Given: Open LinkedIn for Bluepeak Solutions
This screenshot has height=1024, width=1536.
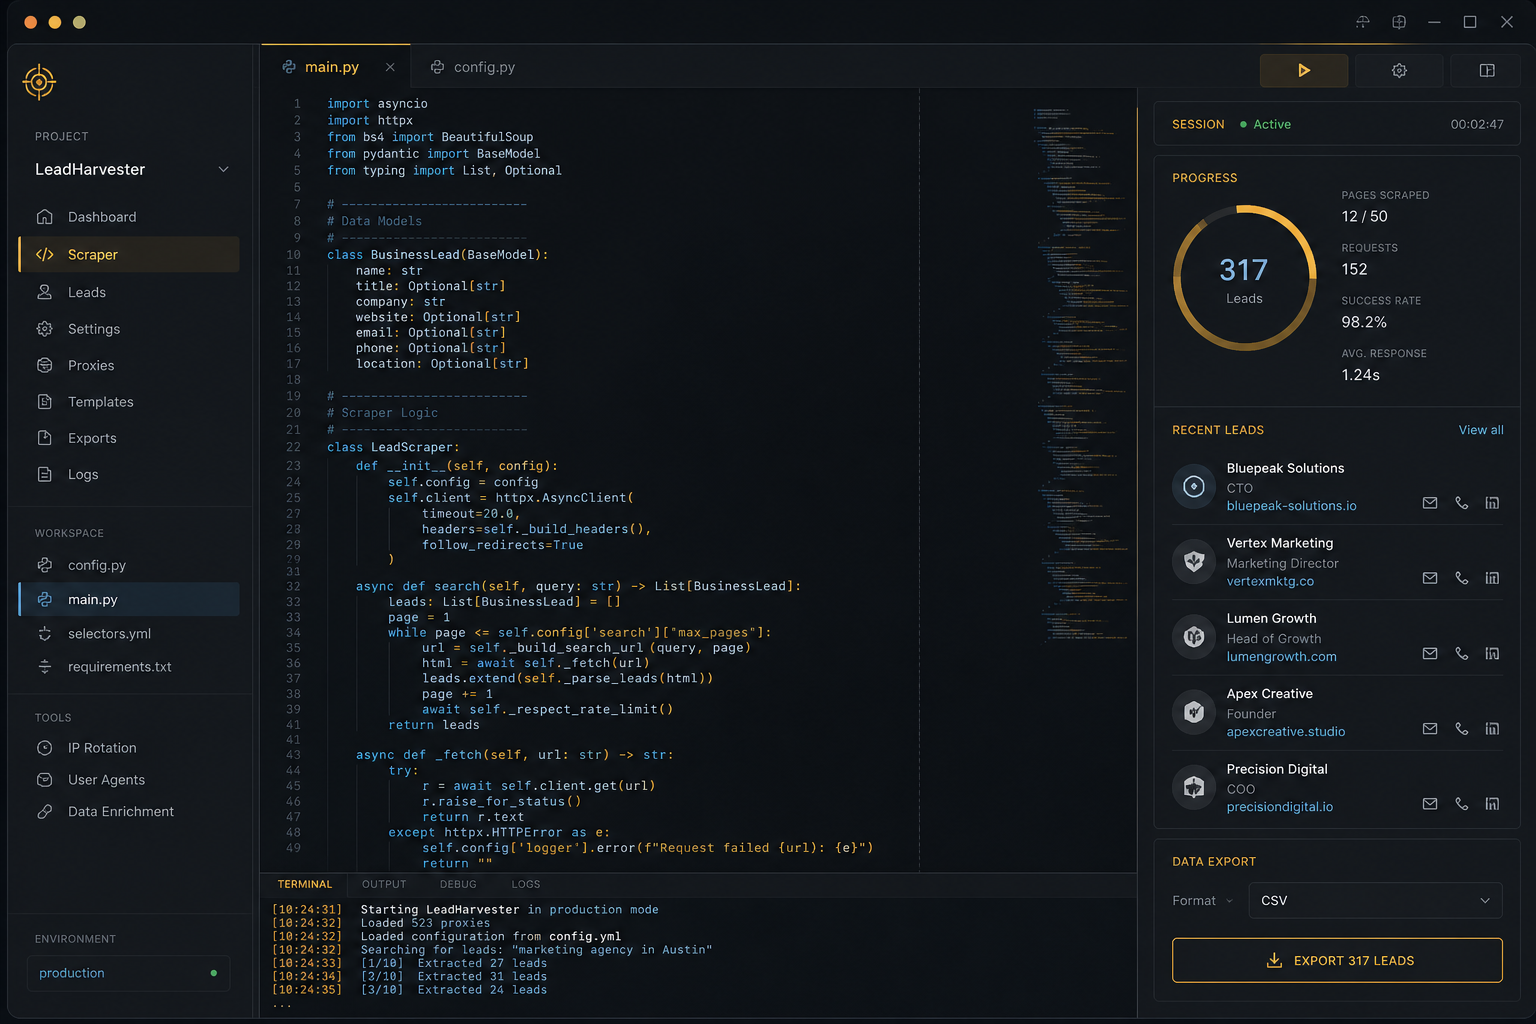Looking at the screenshot, I should (1492, 503).
